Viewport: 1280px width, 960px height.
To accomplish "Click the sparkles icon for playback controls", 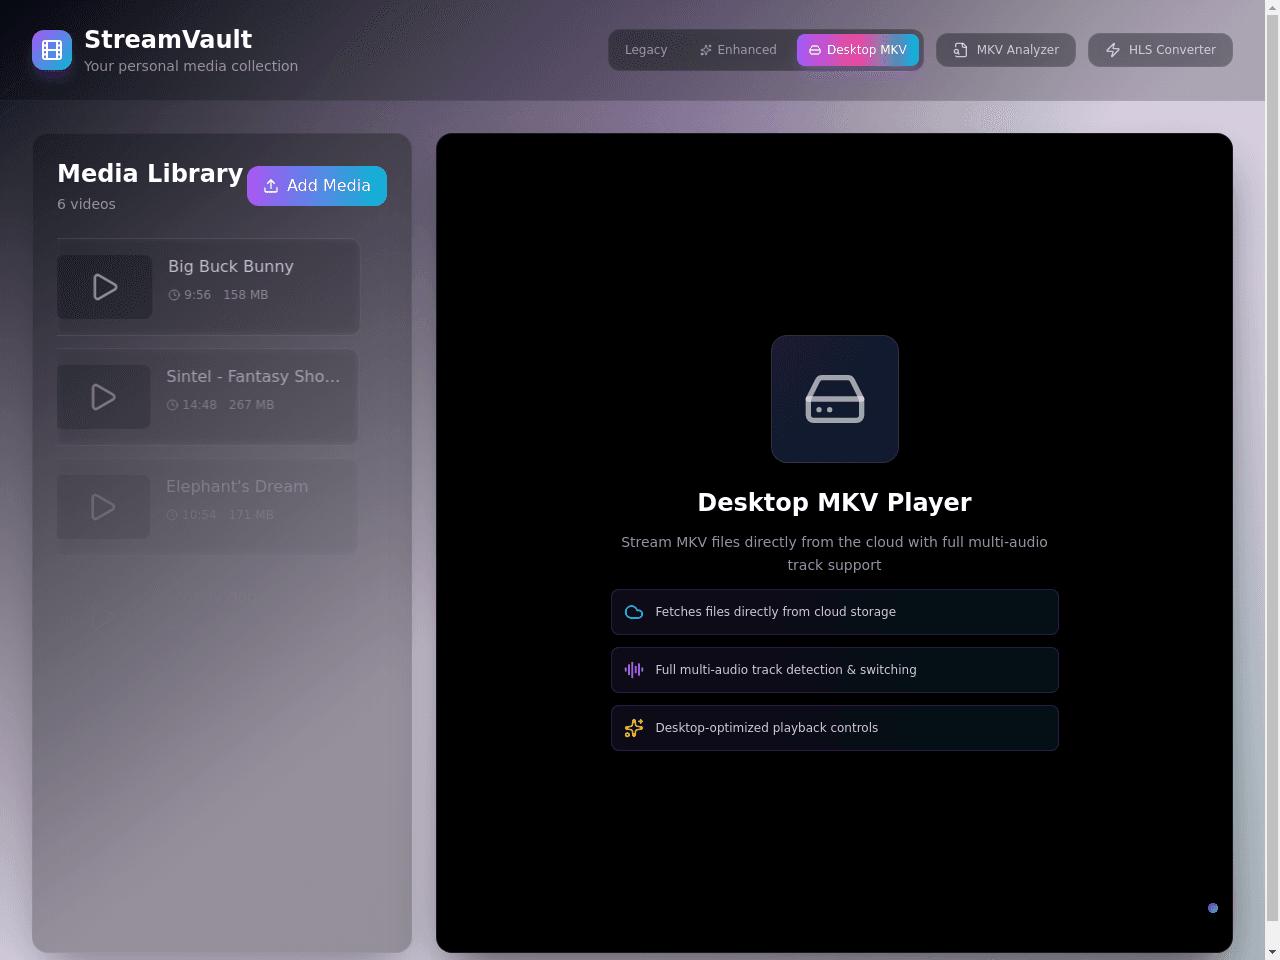I will (x=634, y=728).
